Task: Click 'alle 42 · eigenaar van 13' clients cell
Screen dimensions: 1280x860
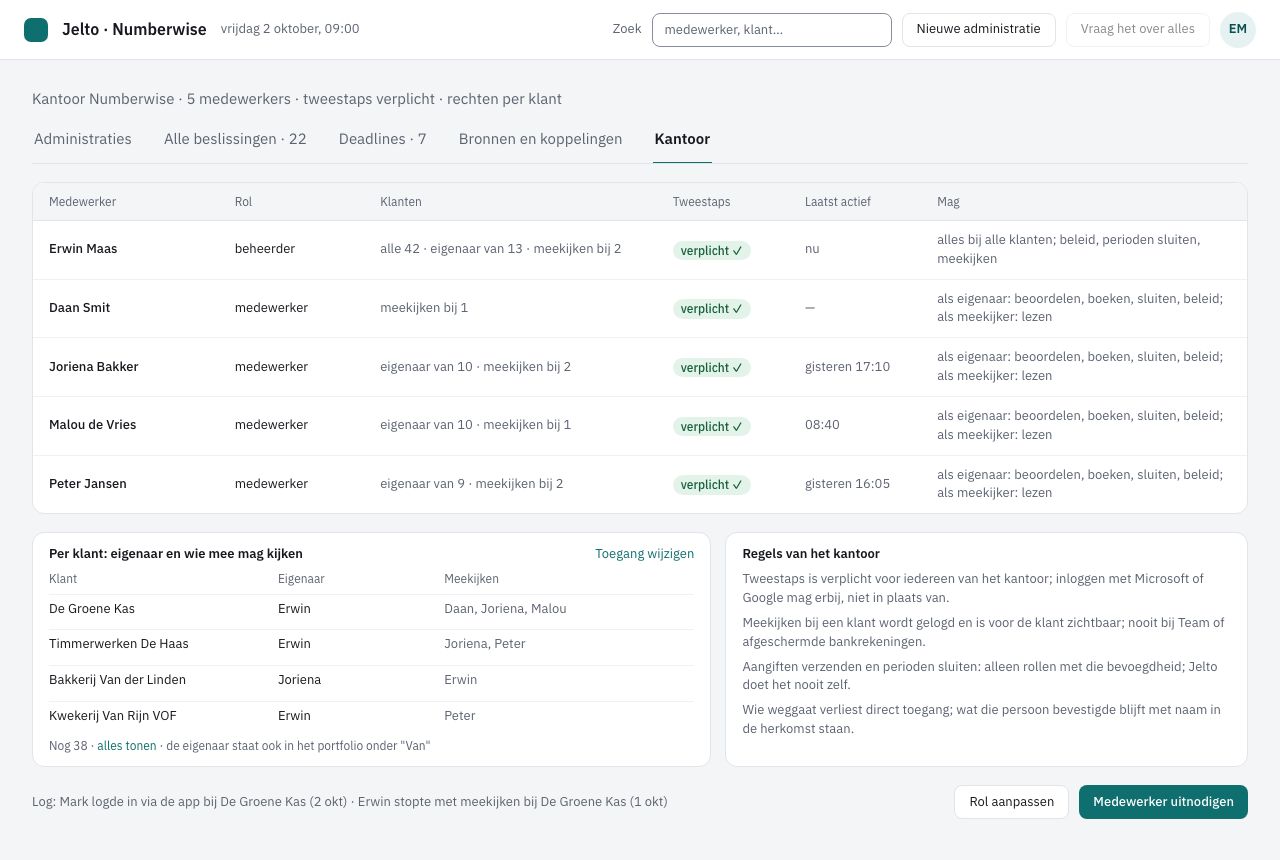Action: click(x=501, y=249)
